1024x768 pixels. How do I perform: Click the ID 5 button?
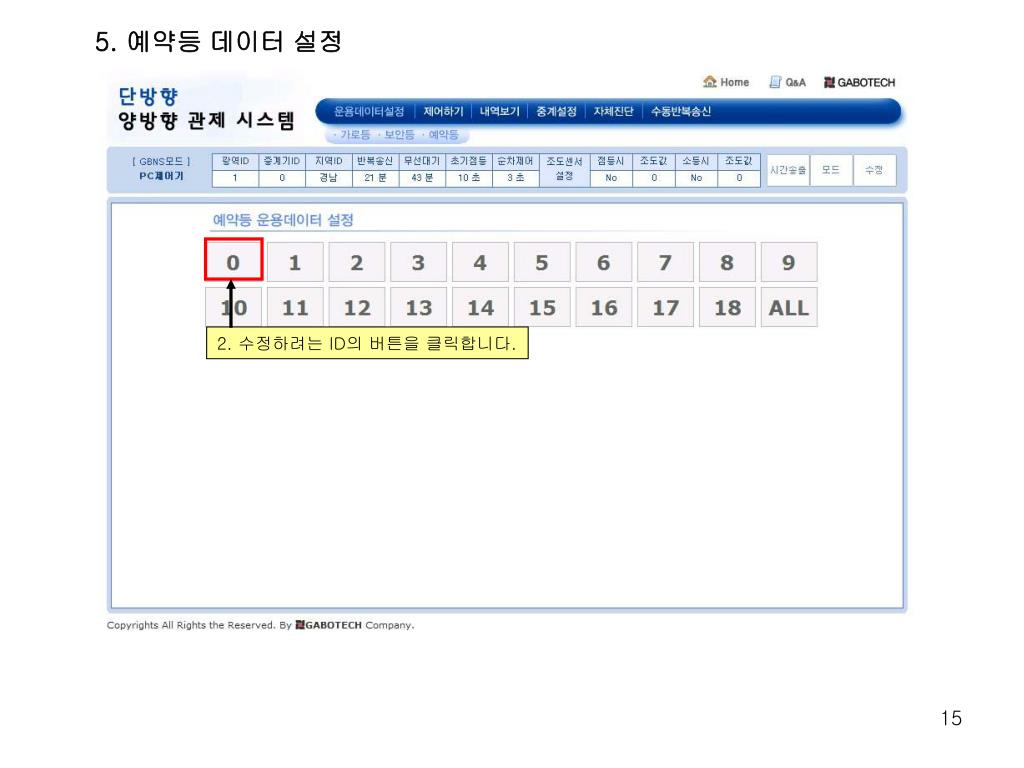pos(542,262)
